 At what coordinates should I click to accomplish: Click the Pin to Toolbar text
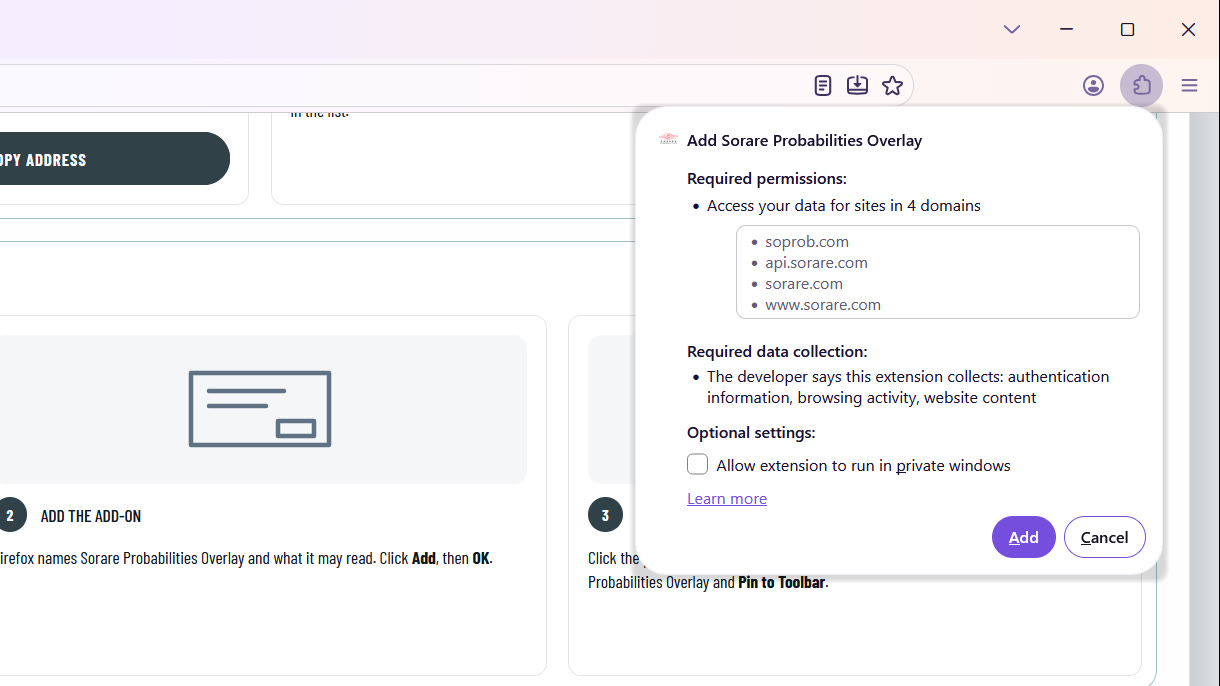click(x=782, y=582)
